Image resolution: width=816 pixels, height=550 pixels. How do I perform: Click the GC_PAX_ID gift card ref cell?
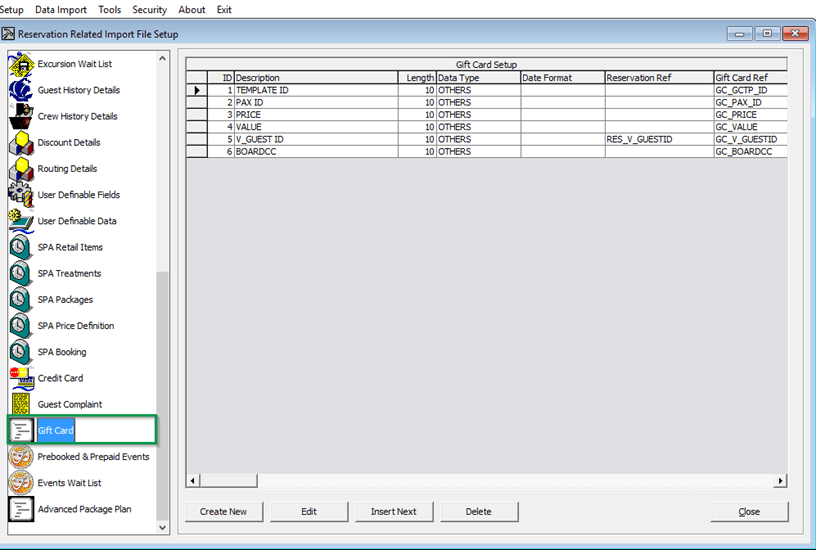pyautogui.click(x=750, y=103)
